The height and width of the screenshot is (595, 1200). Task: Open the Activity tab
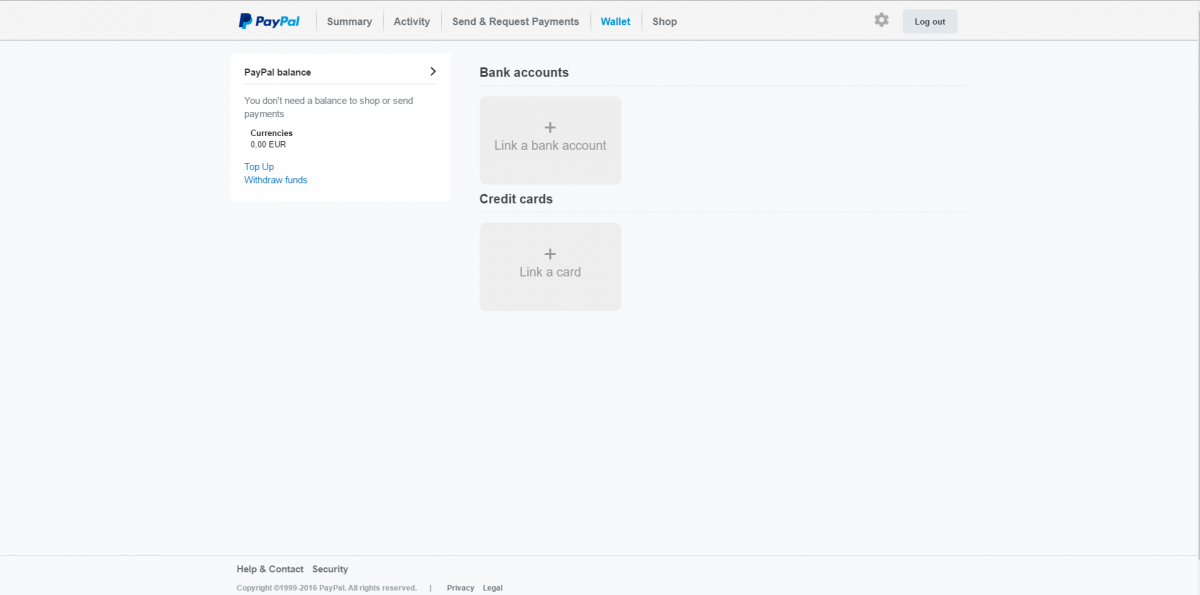click(x=412, y=21)
